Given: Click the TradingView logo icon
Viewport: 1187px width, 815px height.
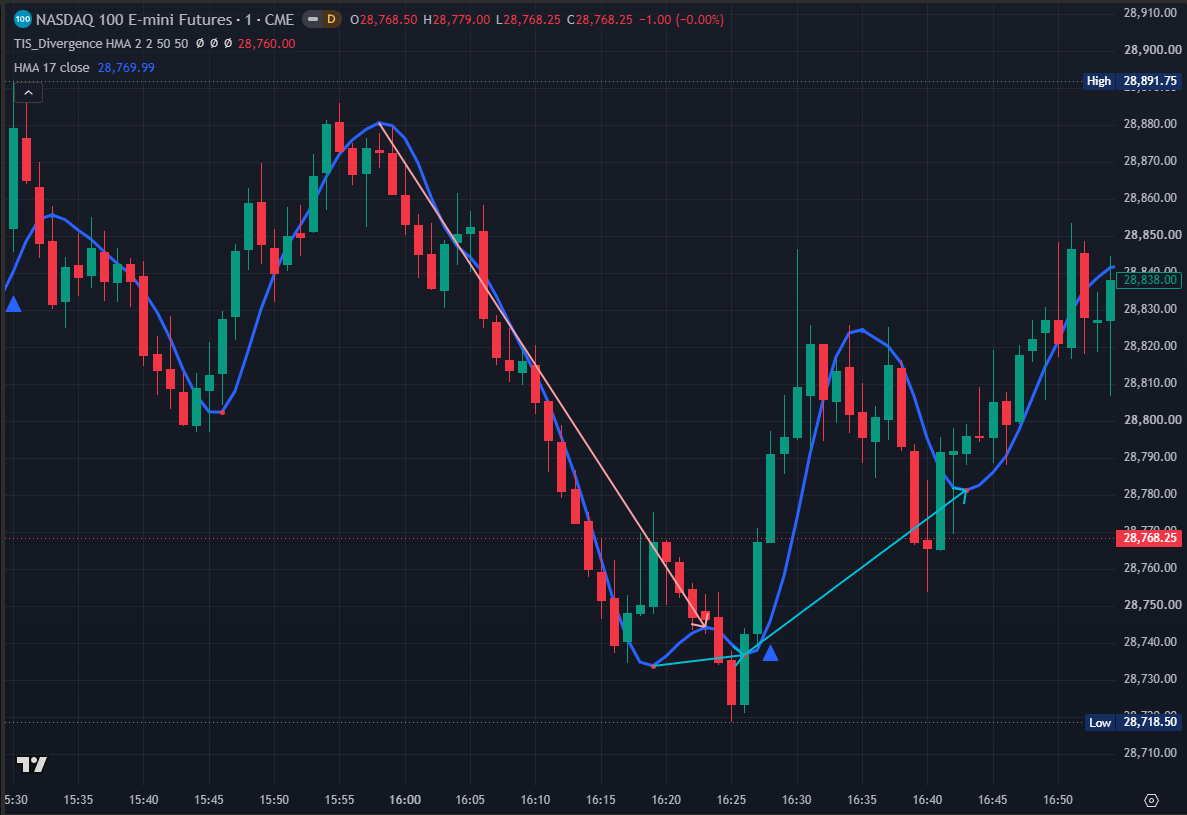Looking at the screenshot, I should coord(32,764).
